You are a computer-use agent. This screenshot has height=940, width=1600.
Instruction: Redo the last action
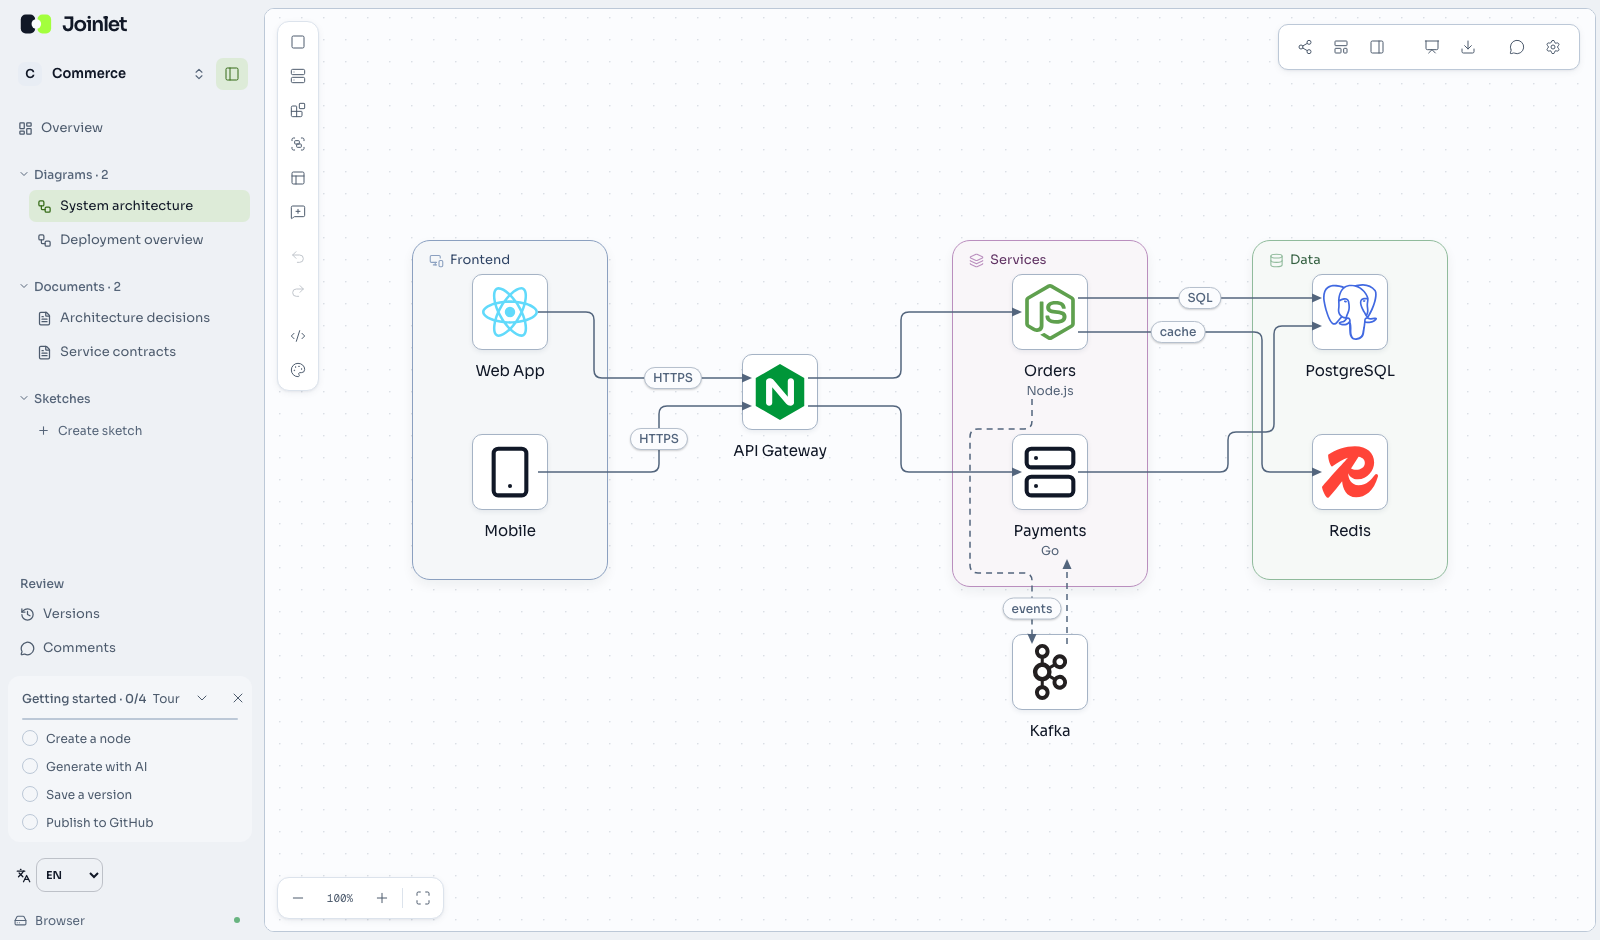pos(298,292)
